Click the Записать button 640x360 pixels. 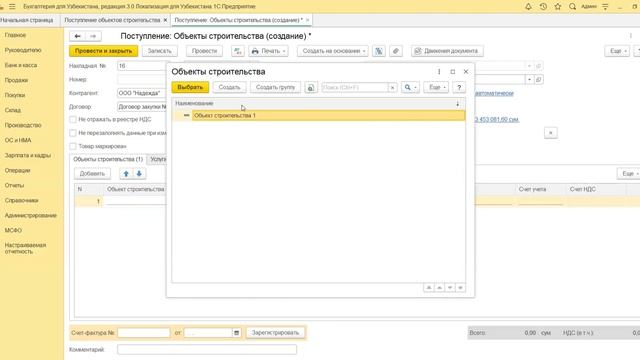[159, 51]
